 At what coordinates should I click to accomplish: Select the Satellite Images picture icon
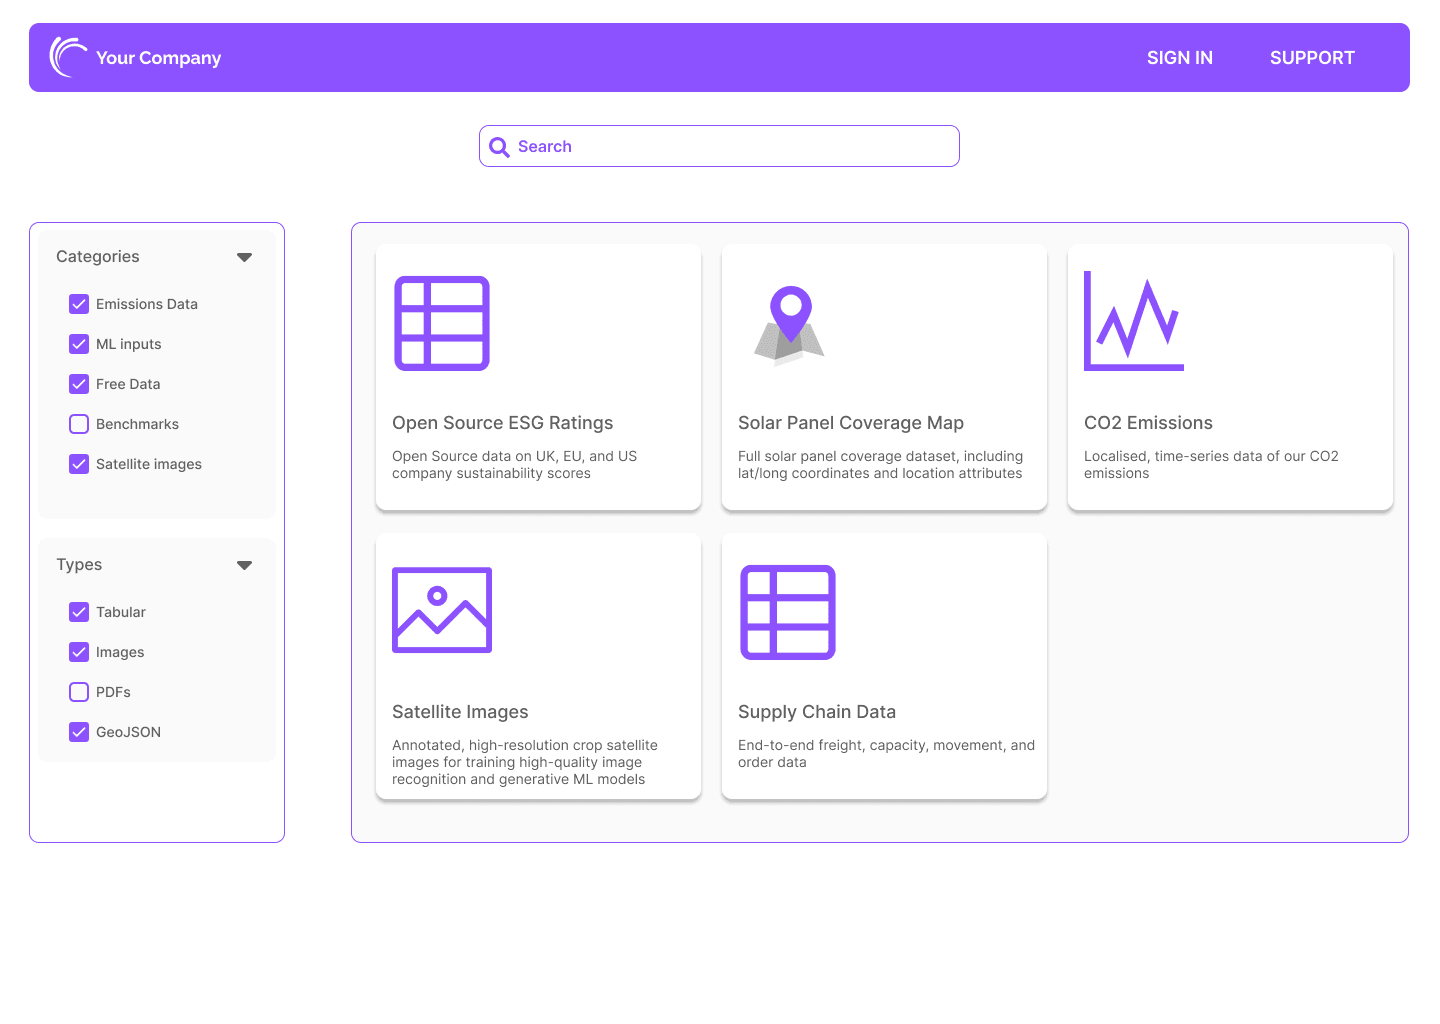pos(442,610)
